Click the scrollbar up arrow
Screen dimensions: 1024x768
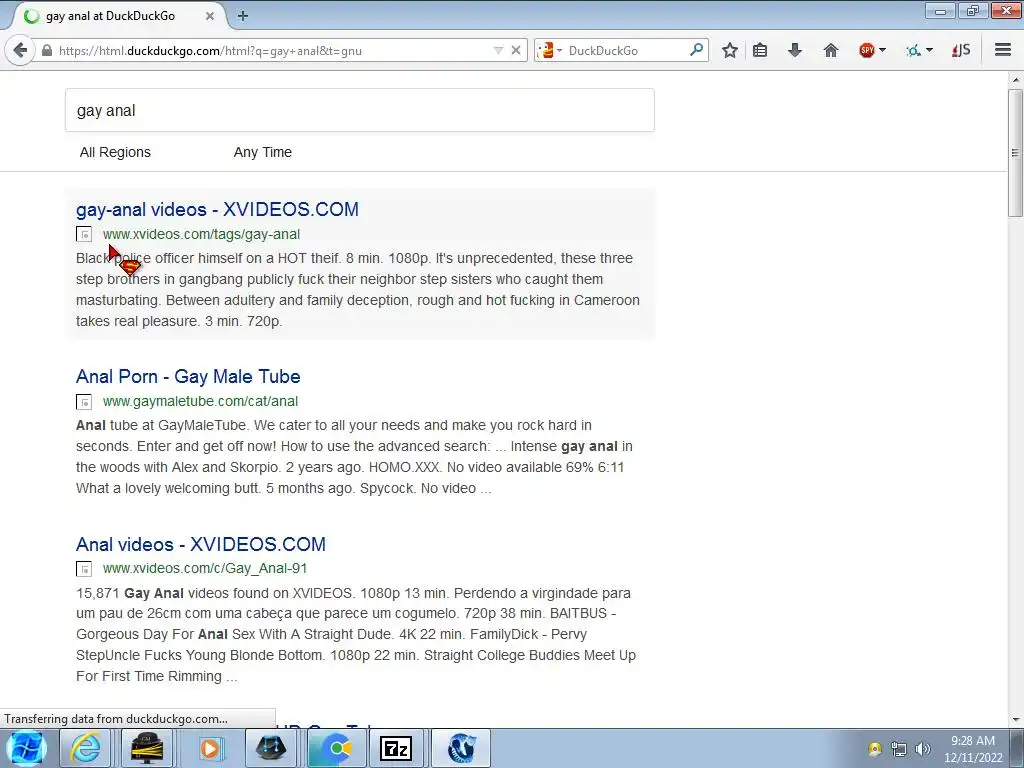point(1015,80)
